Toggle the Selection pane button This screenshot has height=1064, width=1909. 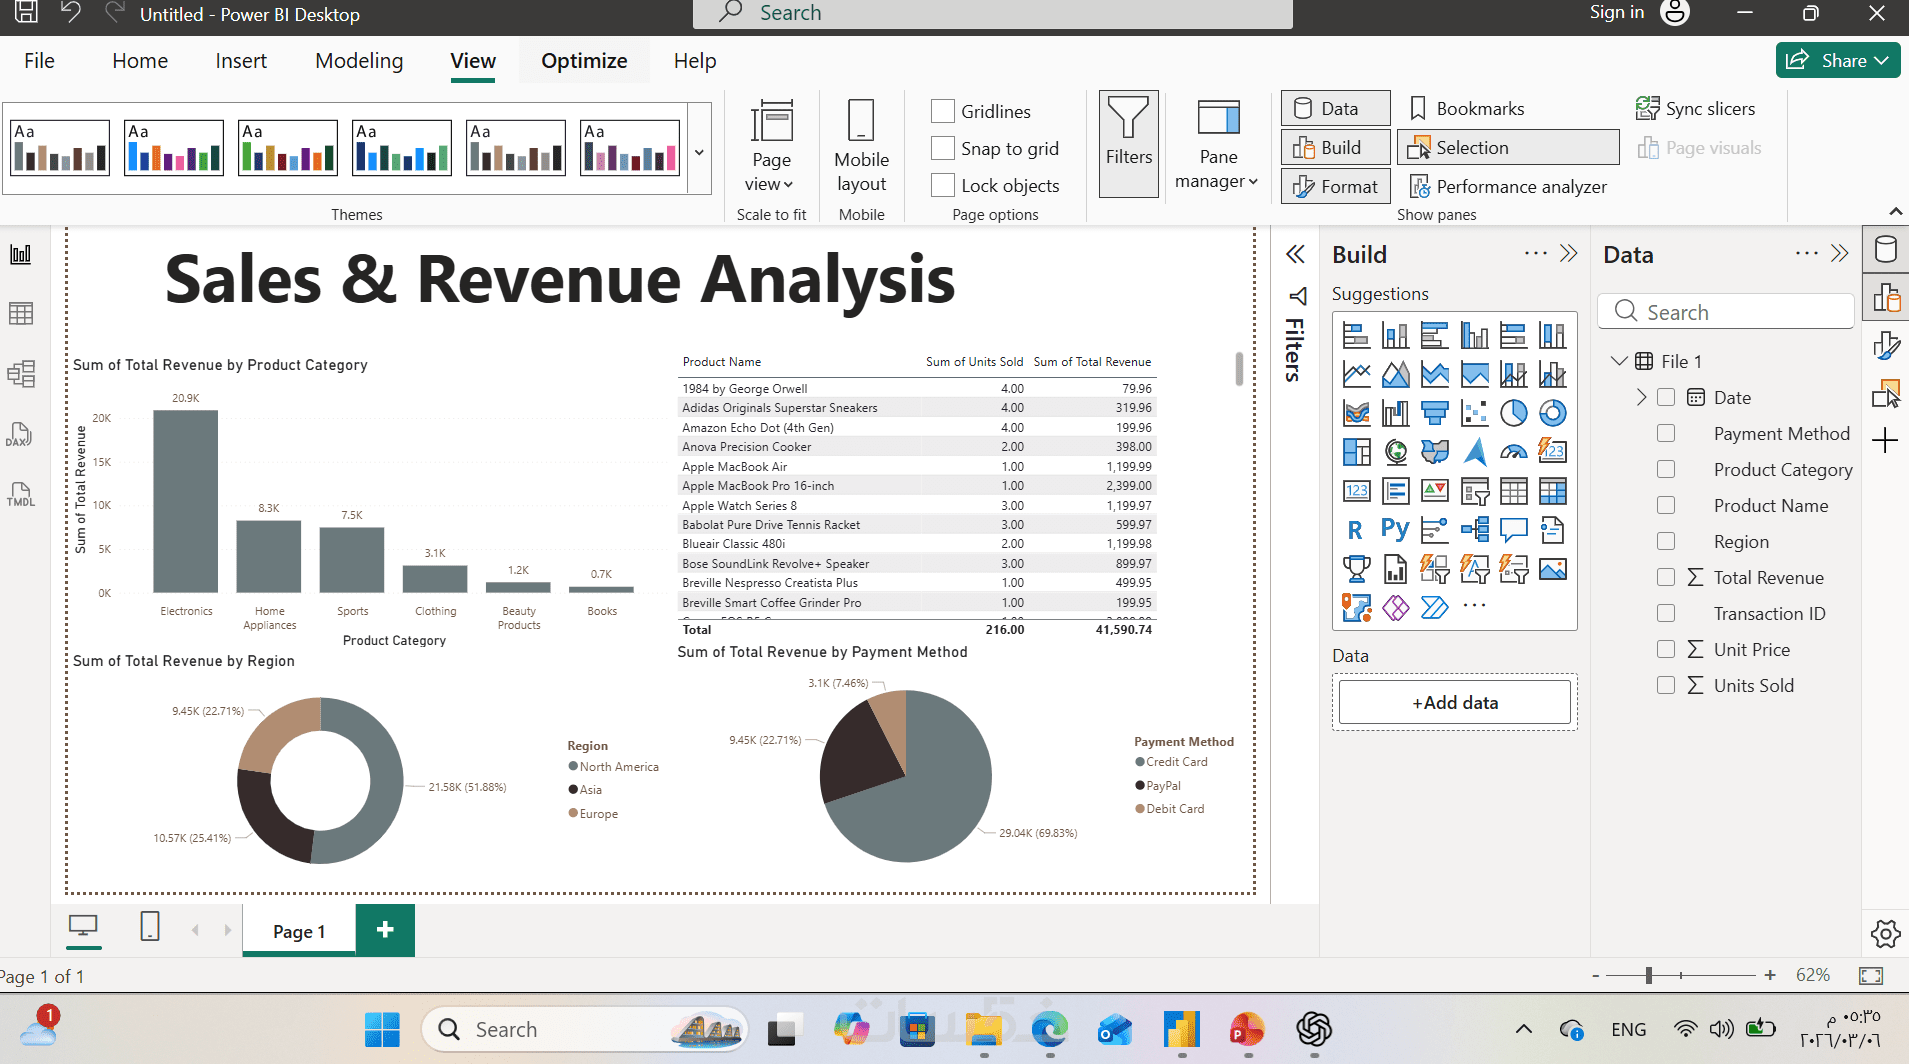click(1508, 148)
